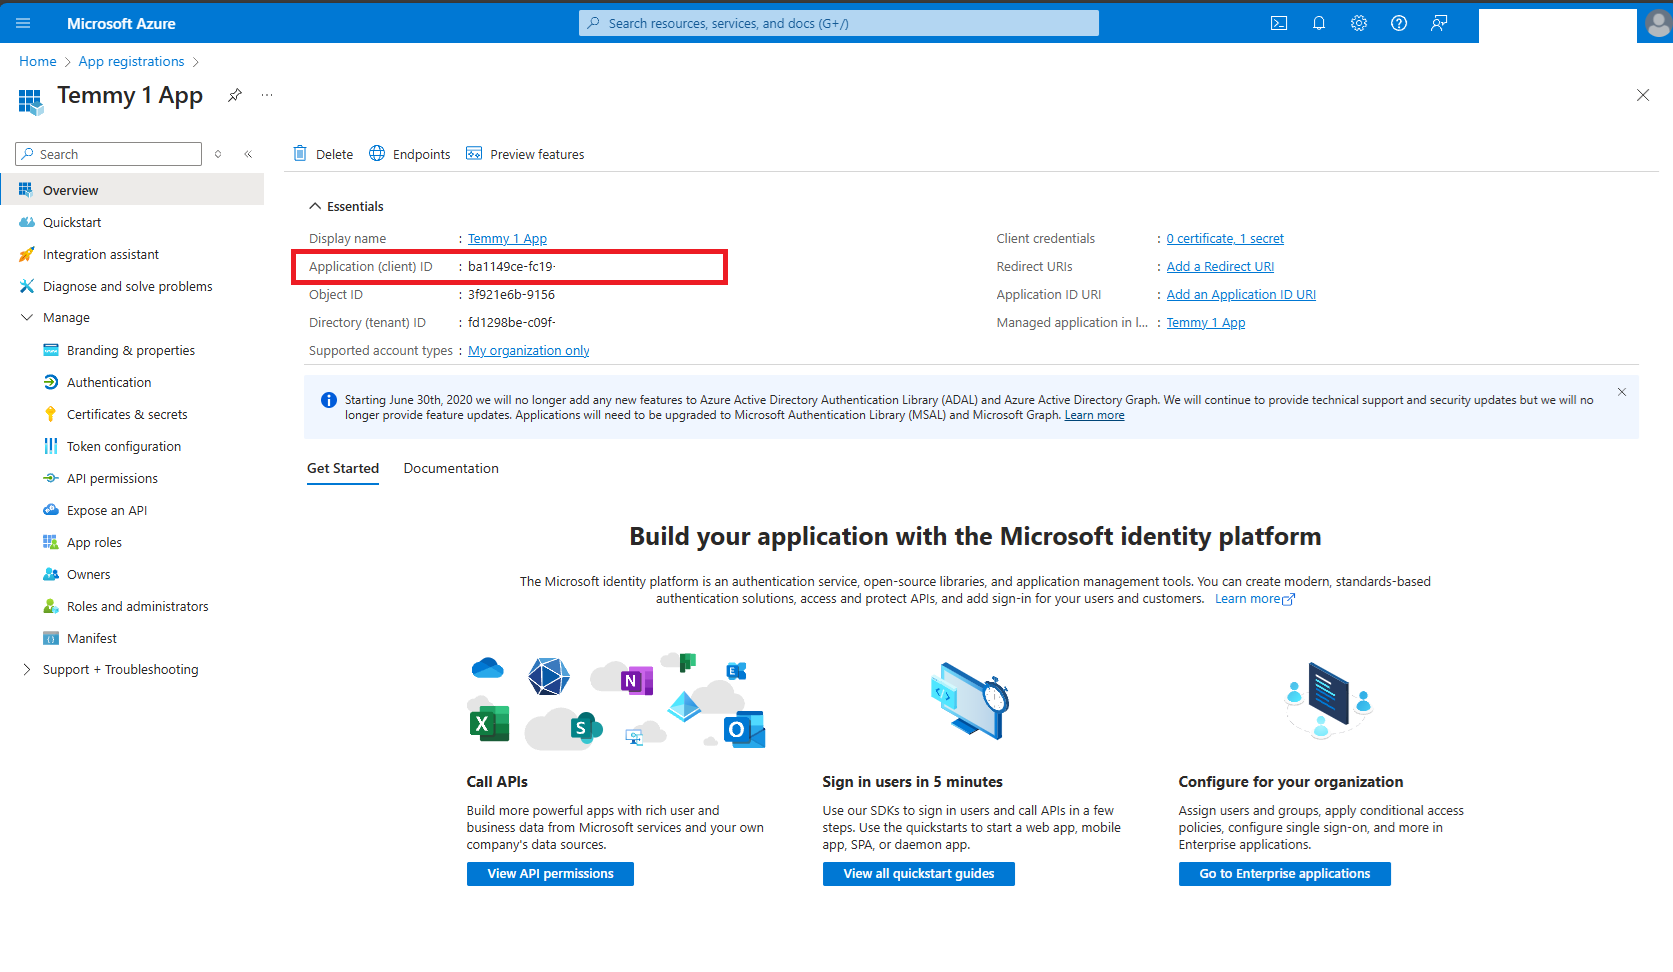Image resolution: width=1673 pixels, height=972 pixels.
Task: Click the Endpoints globe icon
Action: click(377, 153)
